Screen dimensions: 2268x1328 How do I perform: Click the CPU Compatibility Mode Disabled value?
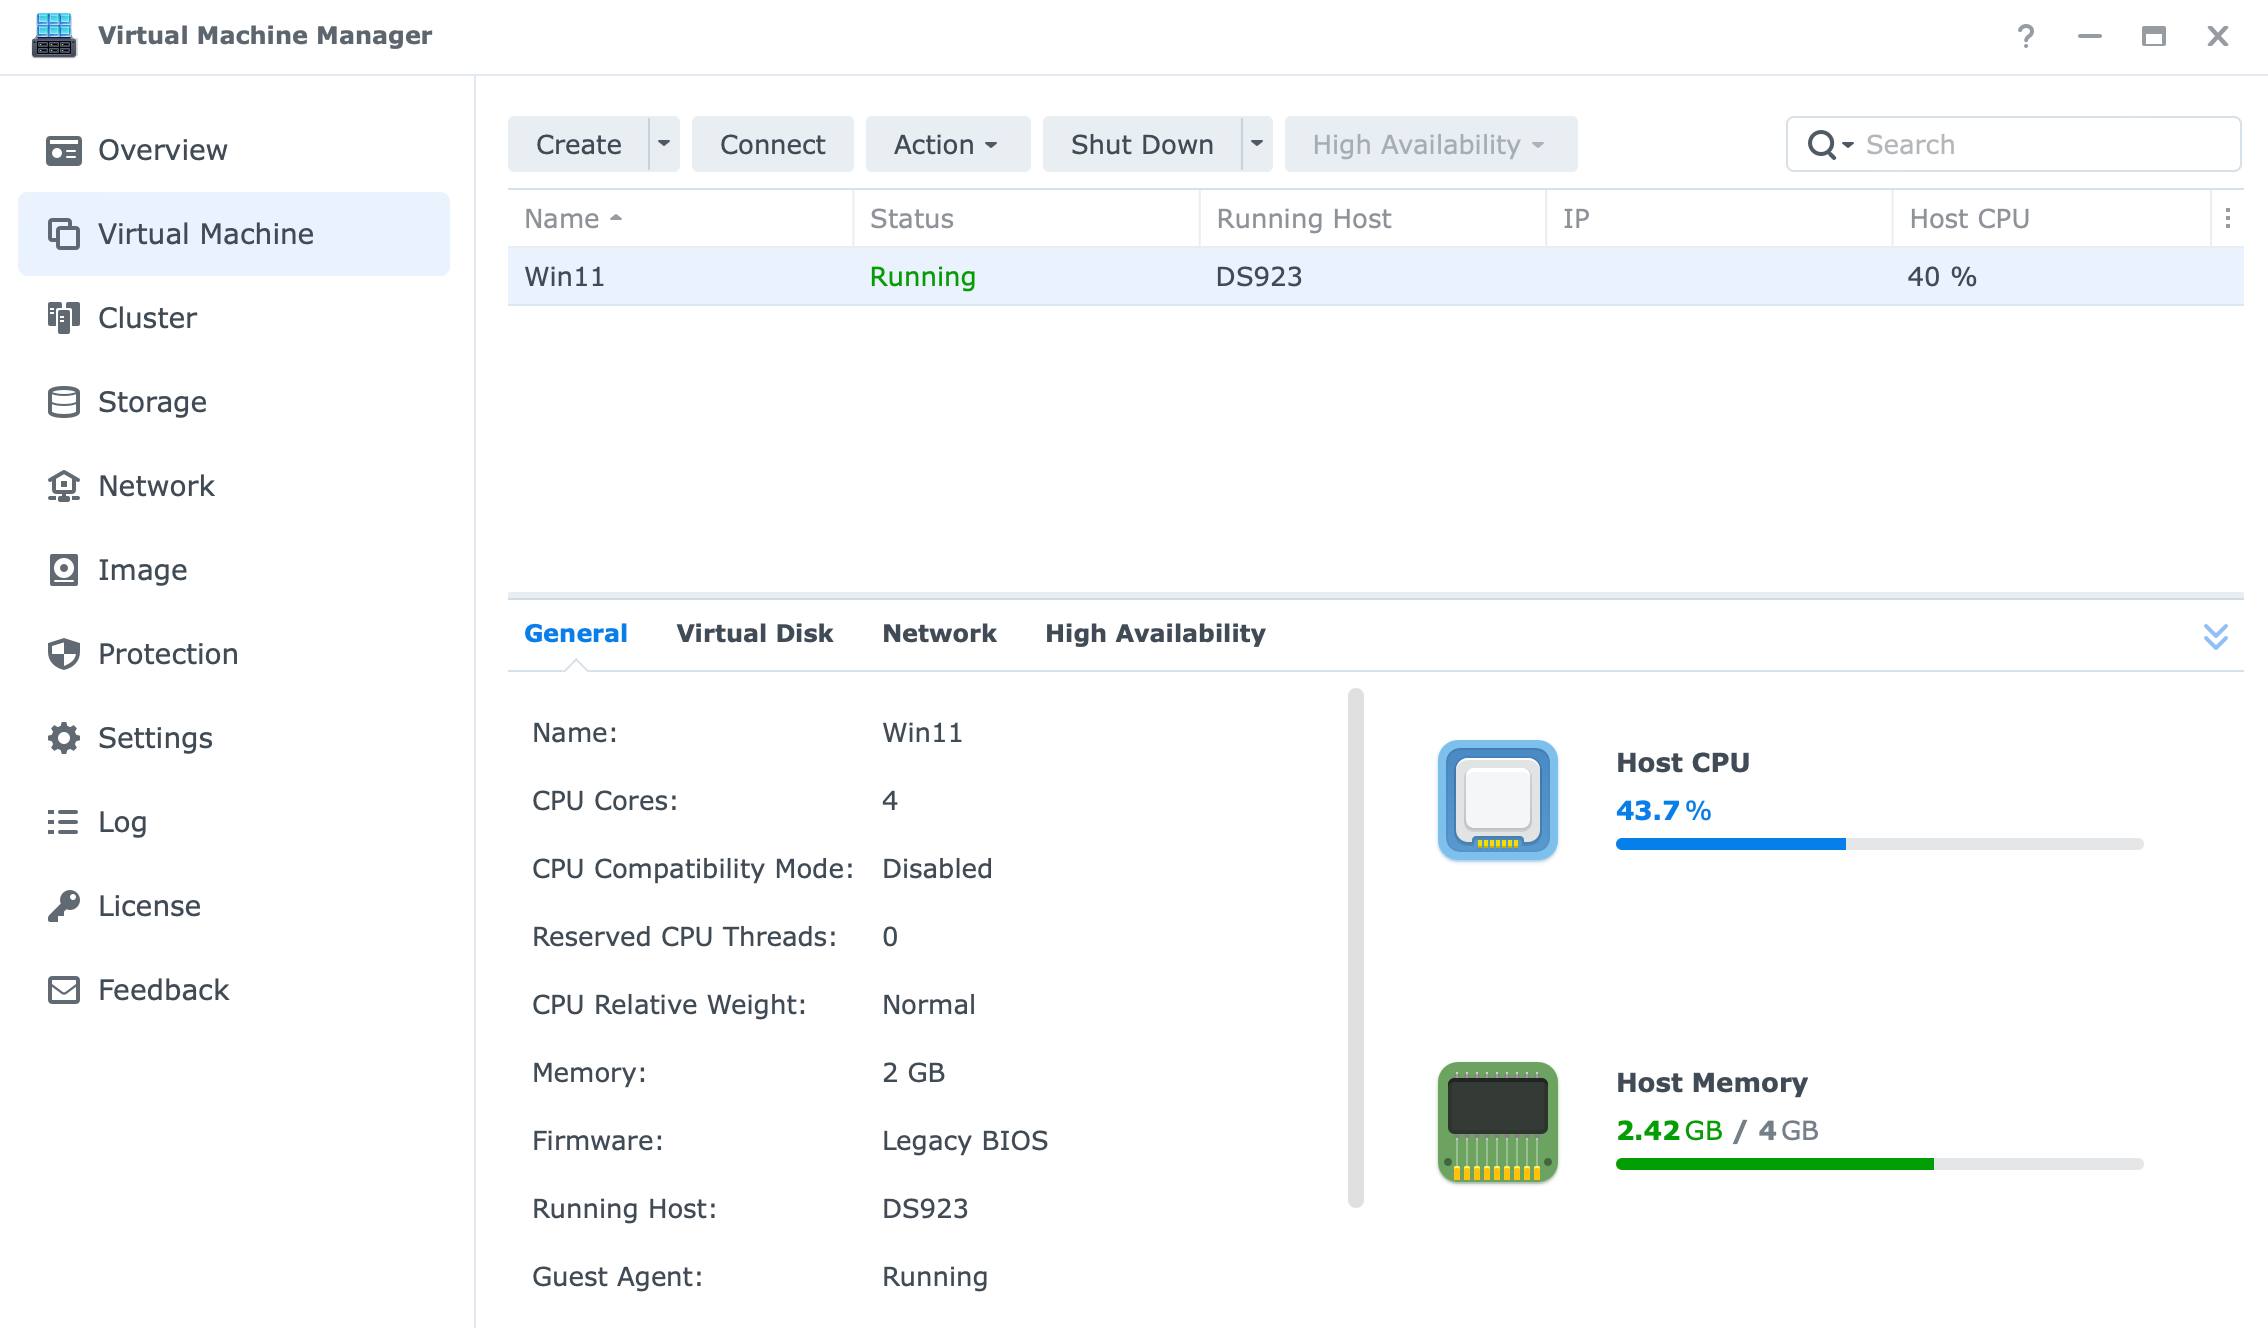[936, 868]
